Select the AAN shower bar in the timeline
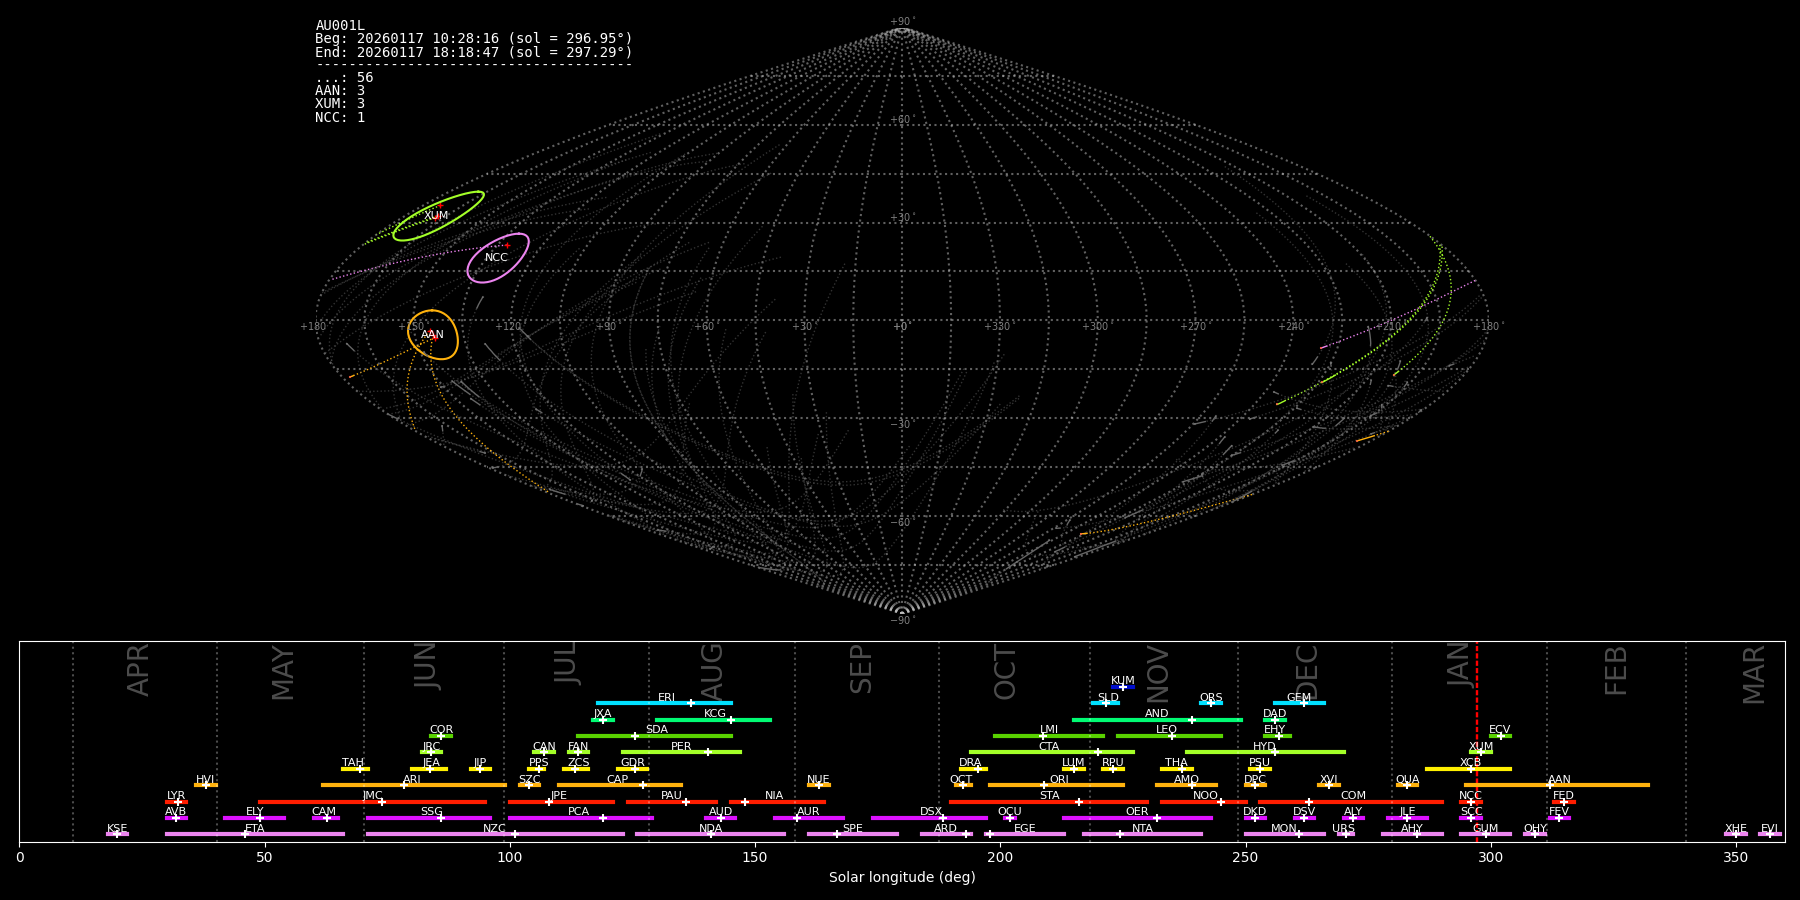This screenshot has width=1800, height=900. 1557,785
